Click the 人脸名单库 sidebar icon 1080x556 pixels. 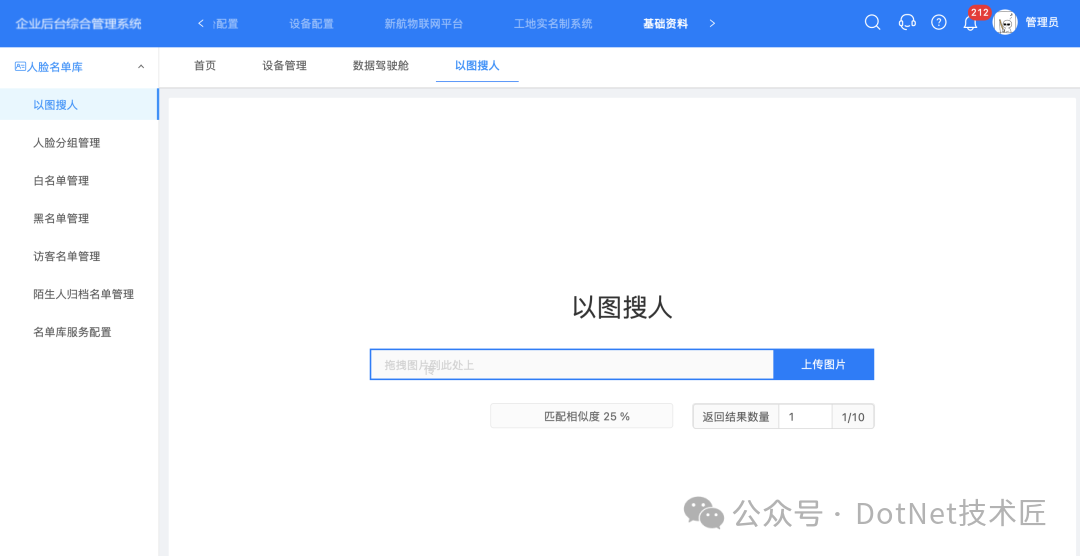point(20,67)
